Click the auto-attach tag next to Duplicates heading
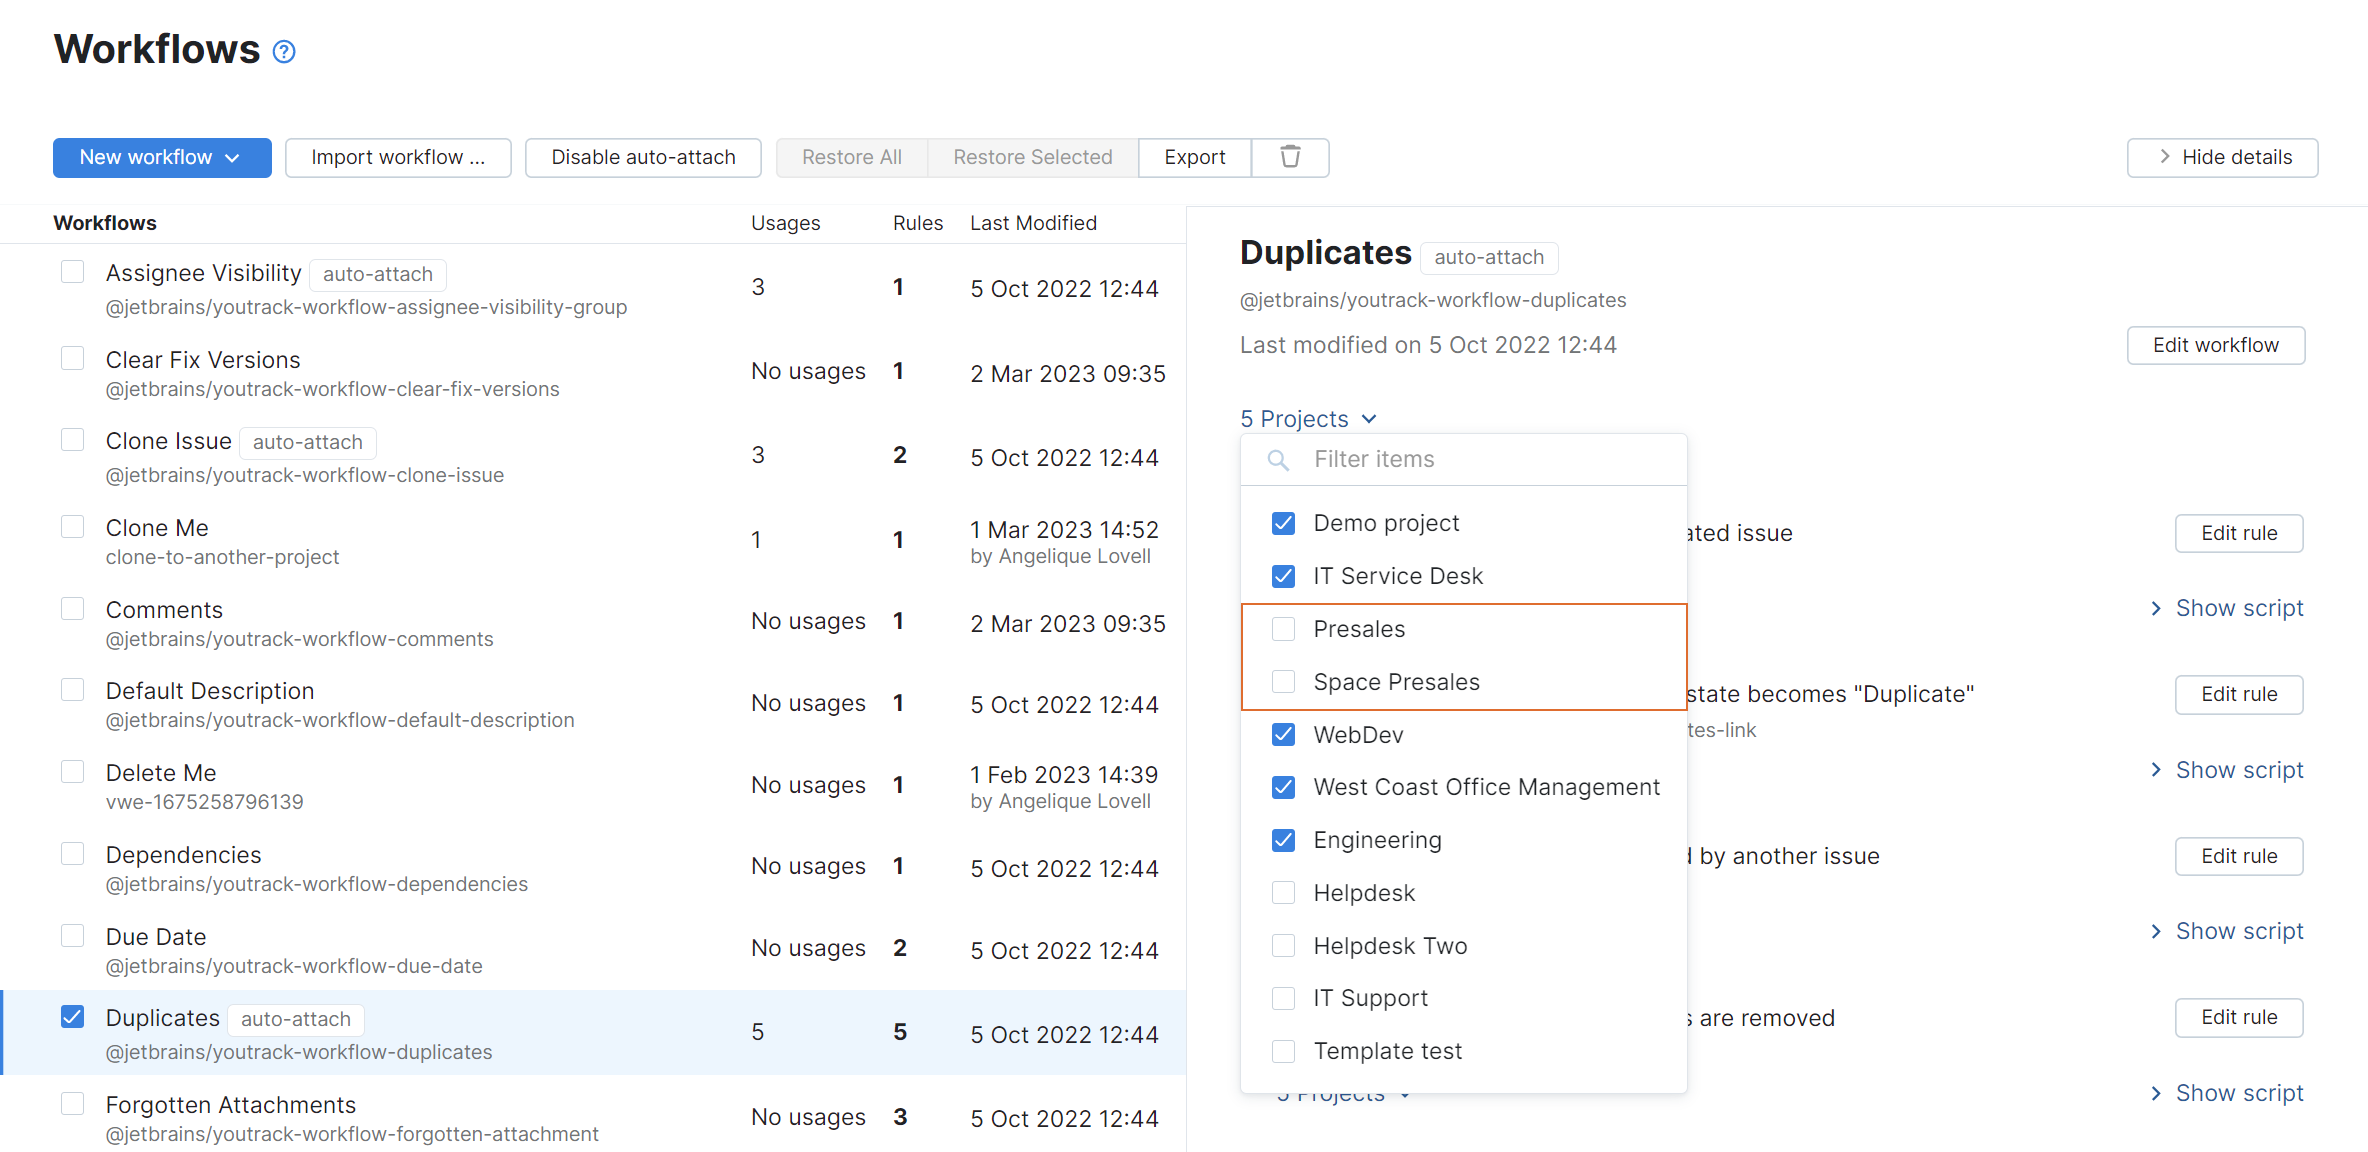This screenshot has height=1152, width=2368. click(1488, 257)
